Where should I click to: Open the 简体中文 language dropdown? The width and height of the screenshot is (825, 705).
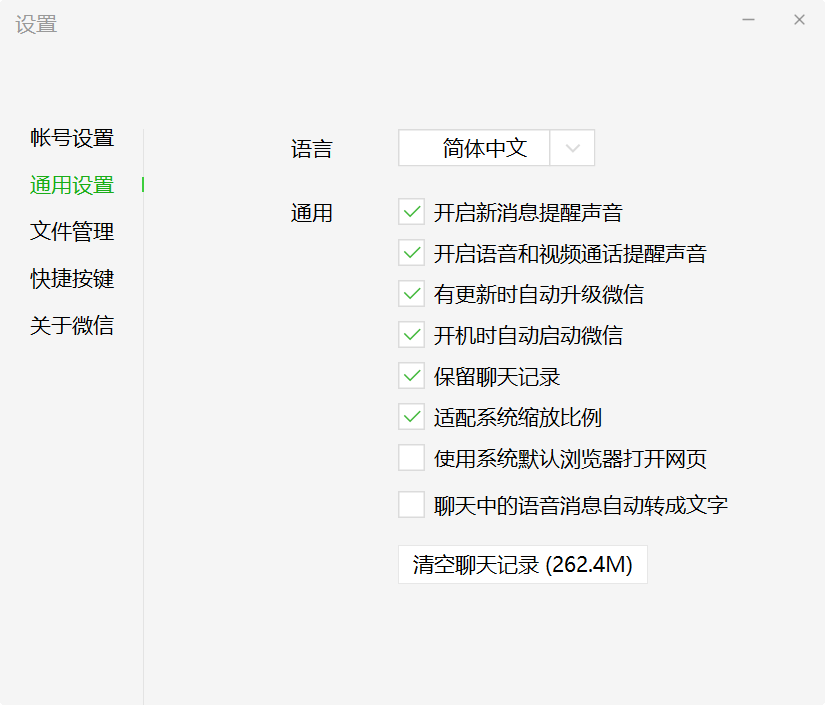tap(496, 148)
